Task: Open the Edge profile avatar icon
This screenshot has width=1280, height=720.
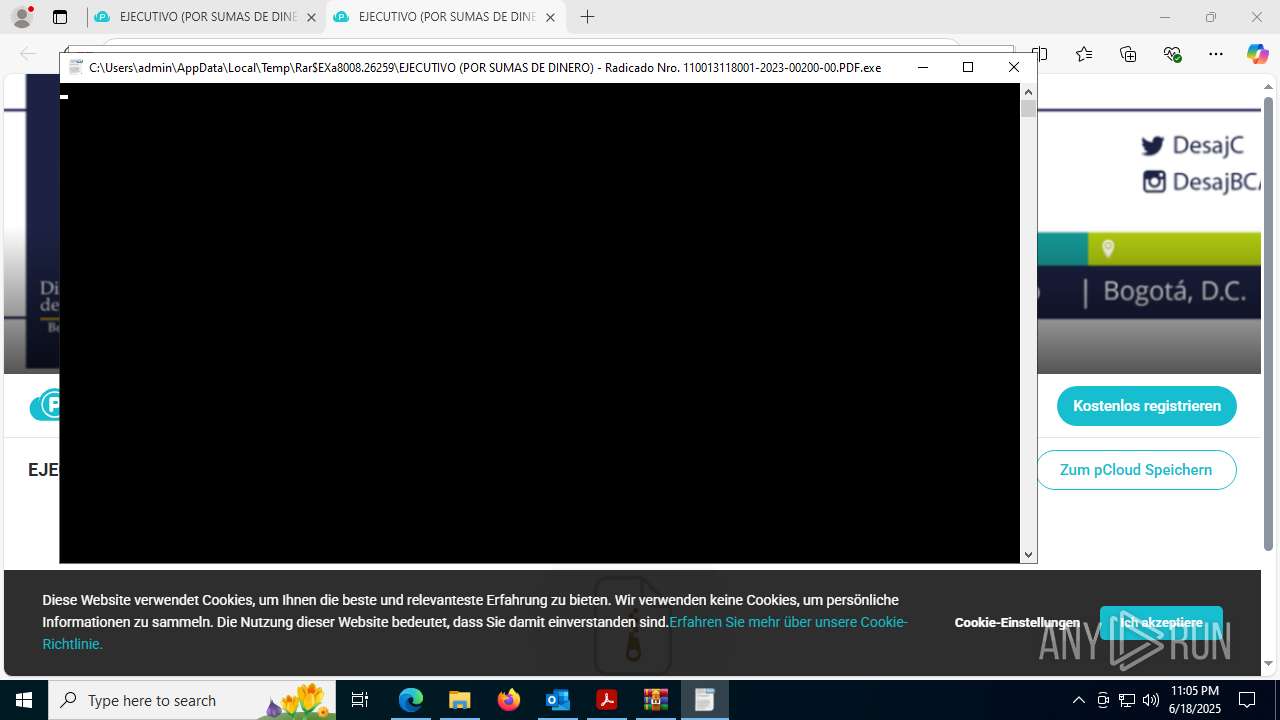Action: click(21, 17)
